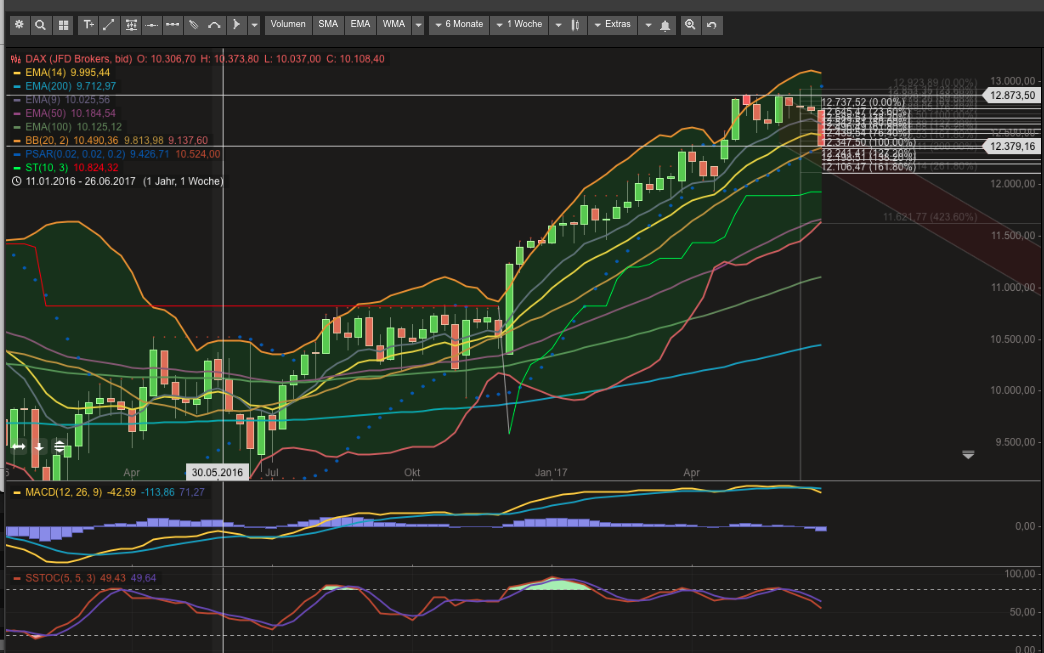Open the chart grid layout icon
Screen dimensions: 1044x653
pyautogui.click(x=63, y=25)
